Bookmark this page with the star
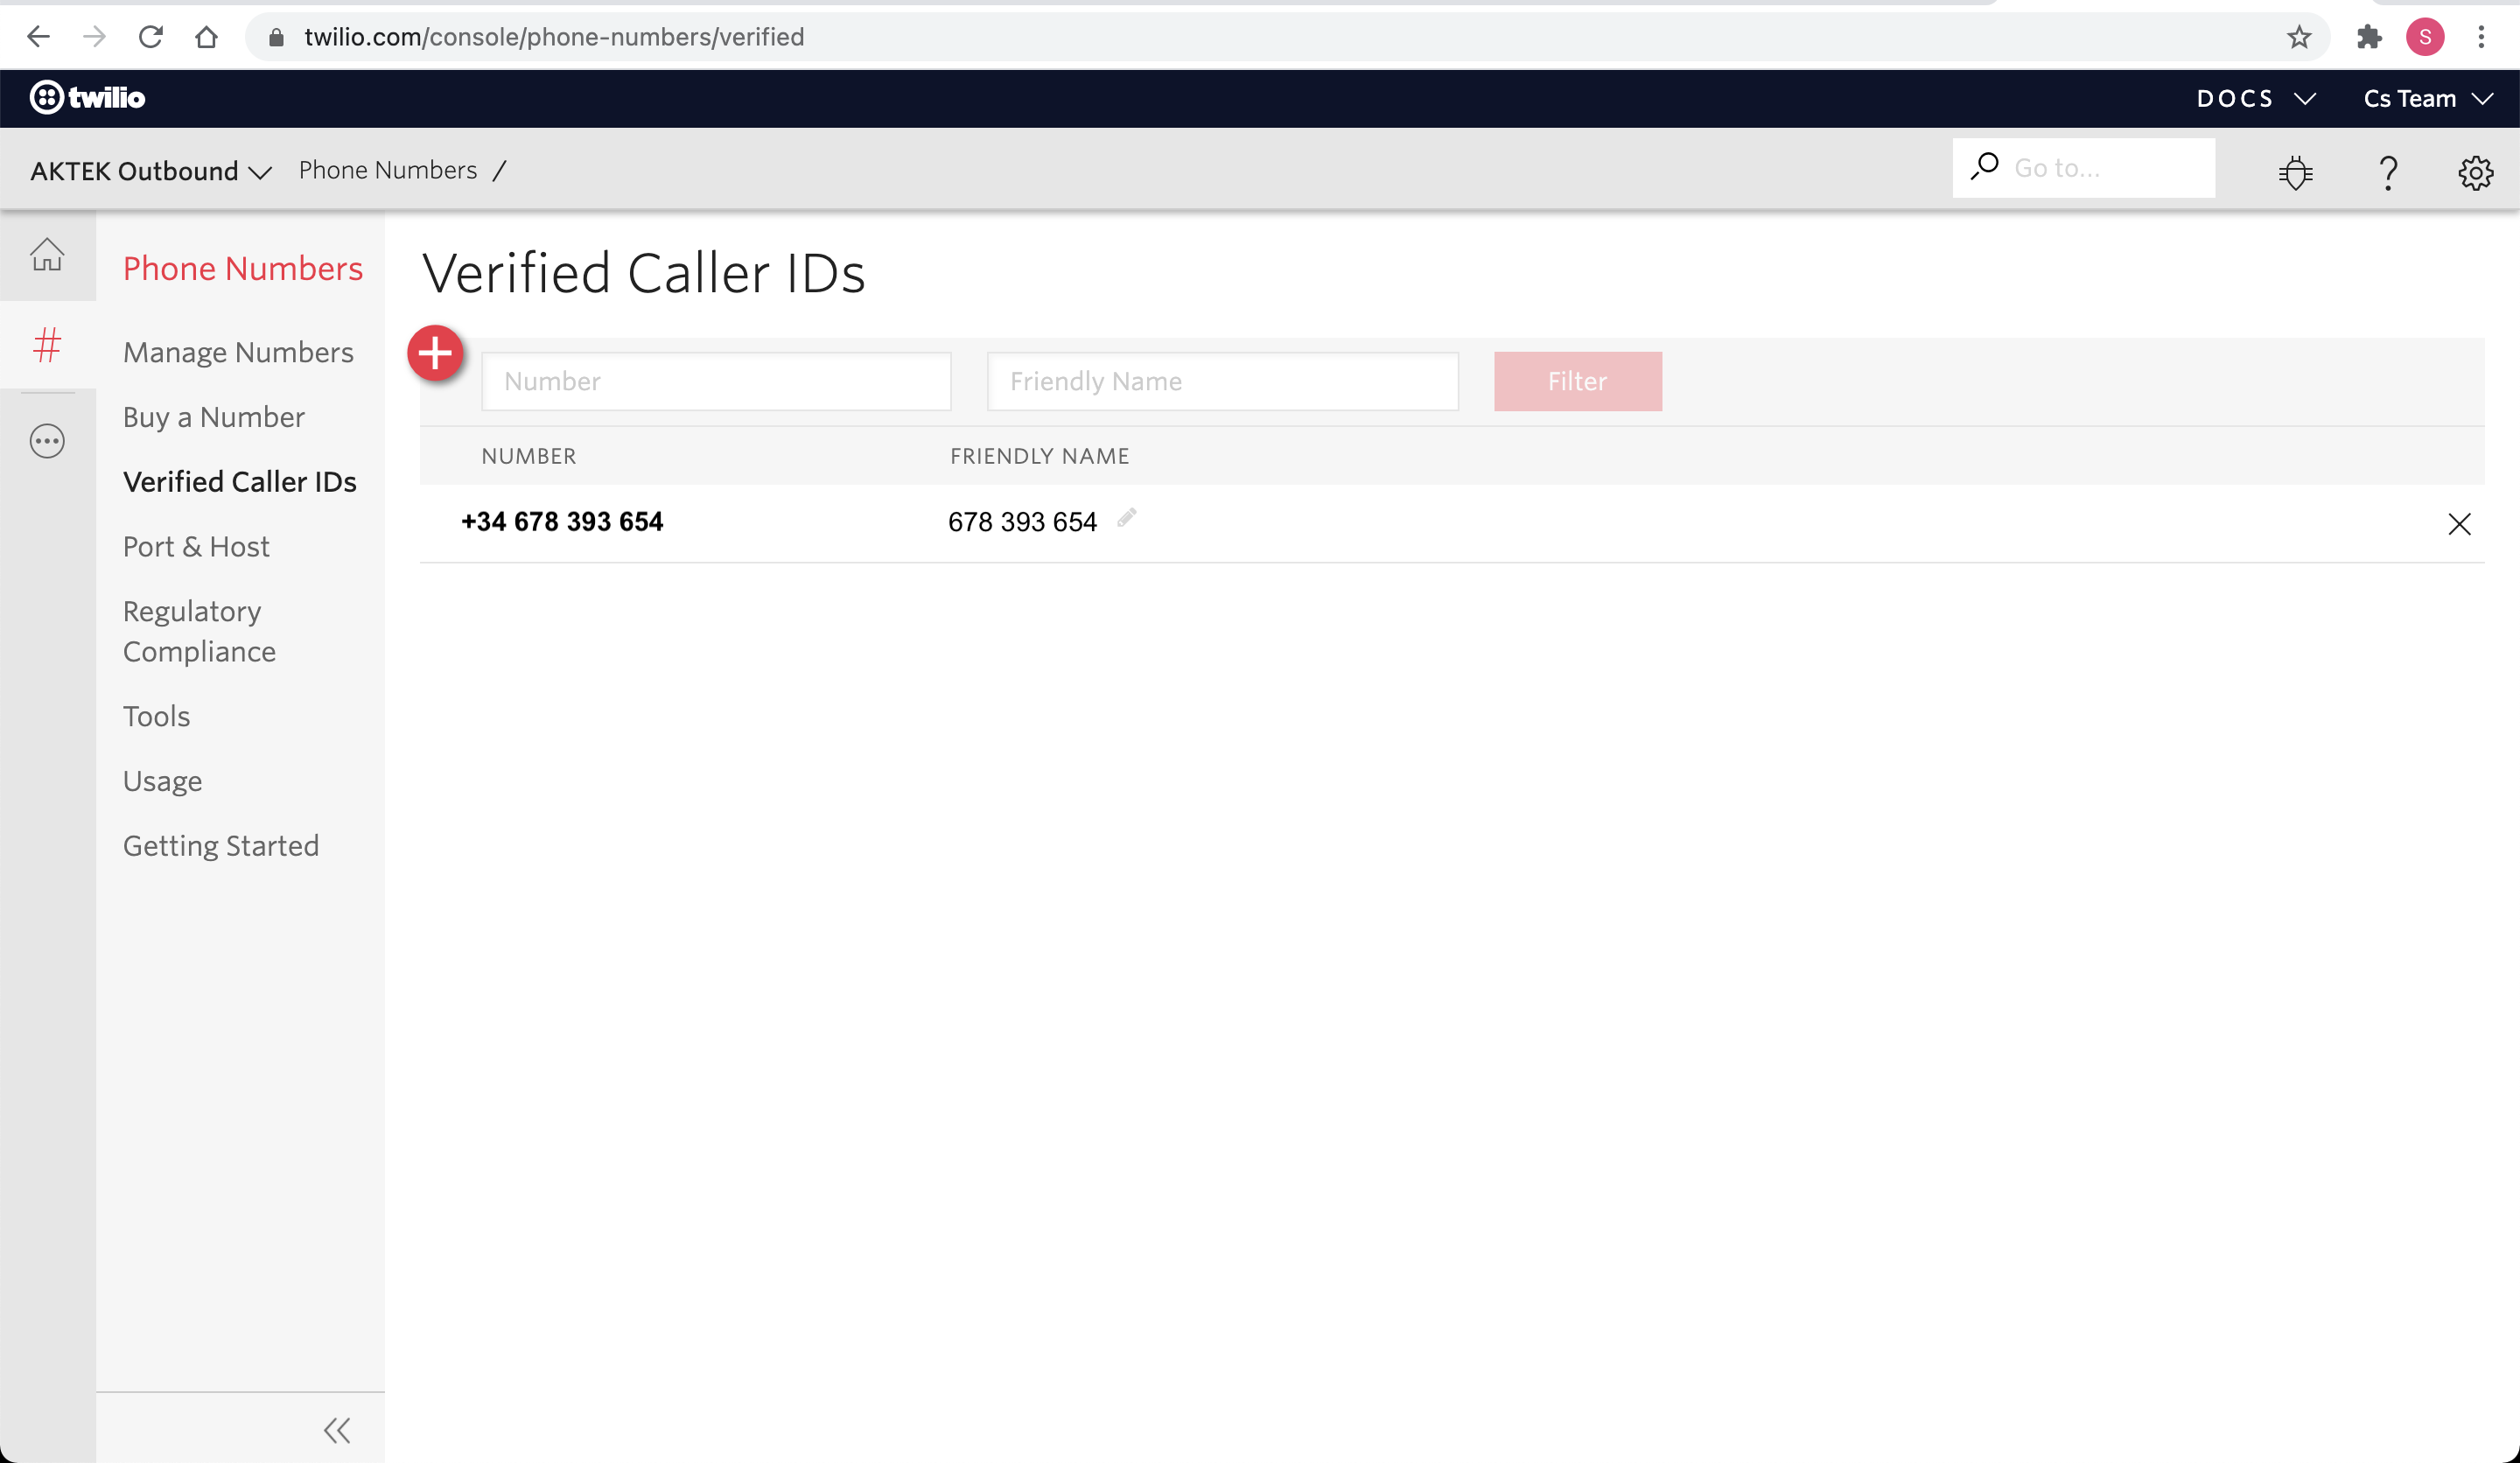The image size is (2520, 1463). pos(2299,37)
